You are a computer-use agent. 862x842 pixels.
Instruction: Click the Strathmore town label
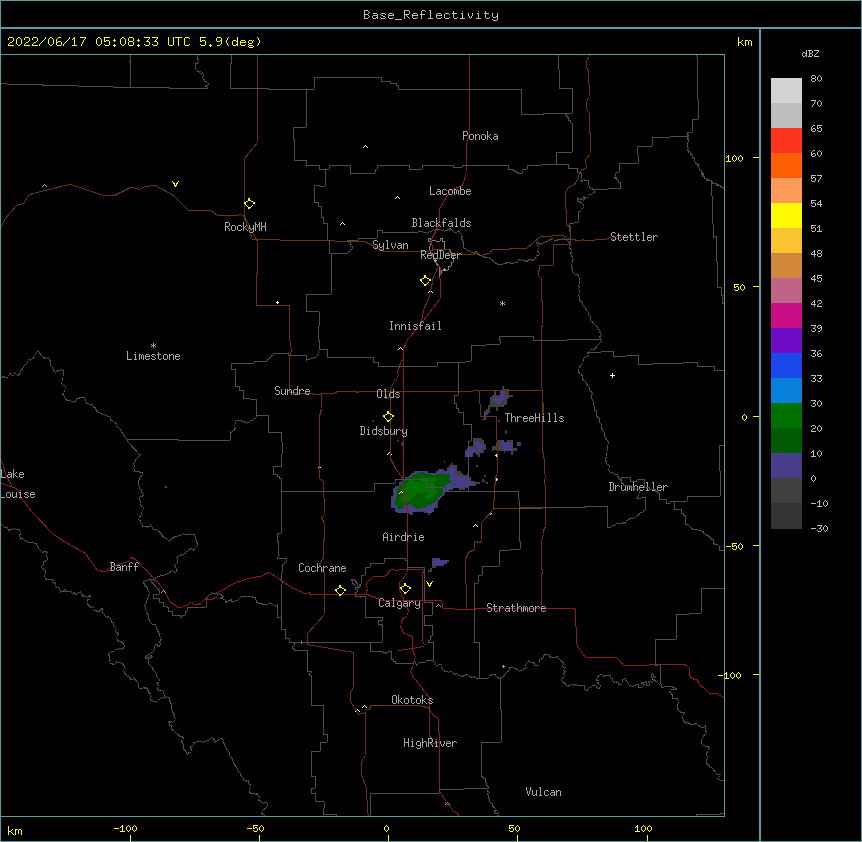click(x=516, y=608)
